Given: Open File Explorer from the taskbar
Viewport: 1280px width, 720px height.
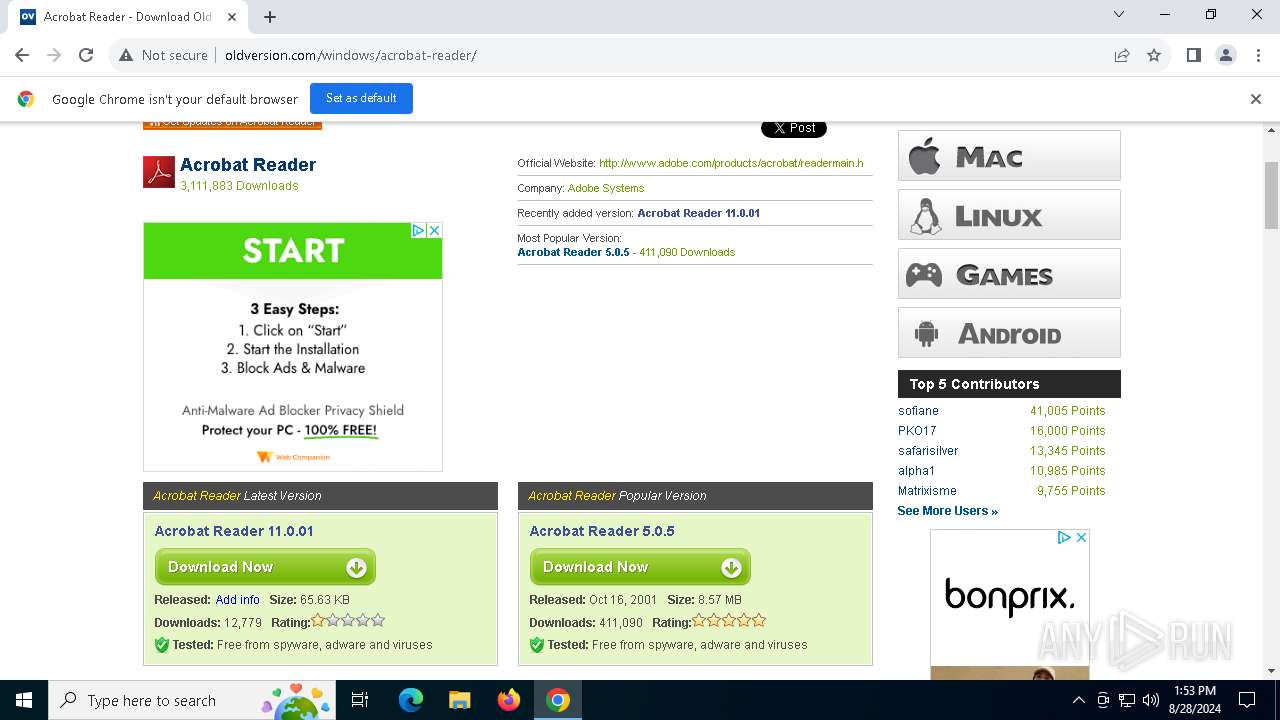Looking at the screenshot, I should (x=460, y=700).
